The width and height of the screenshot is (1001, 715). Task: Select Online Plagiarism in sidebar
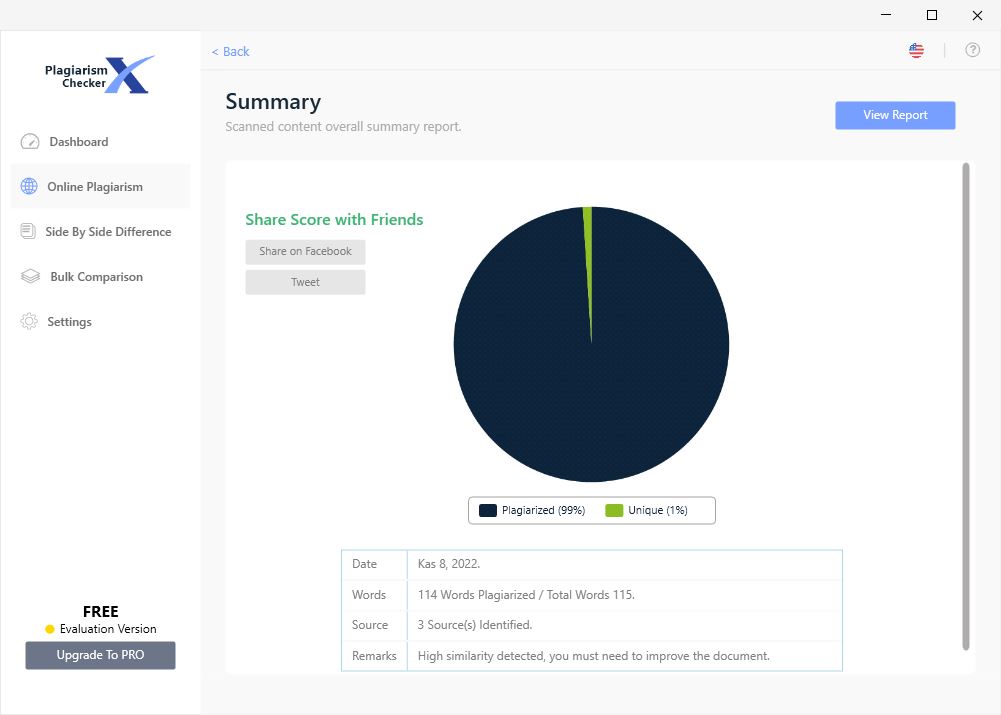[x=100, y=186]
